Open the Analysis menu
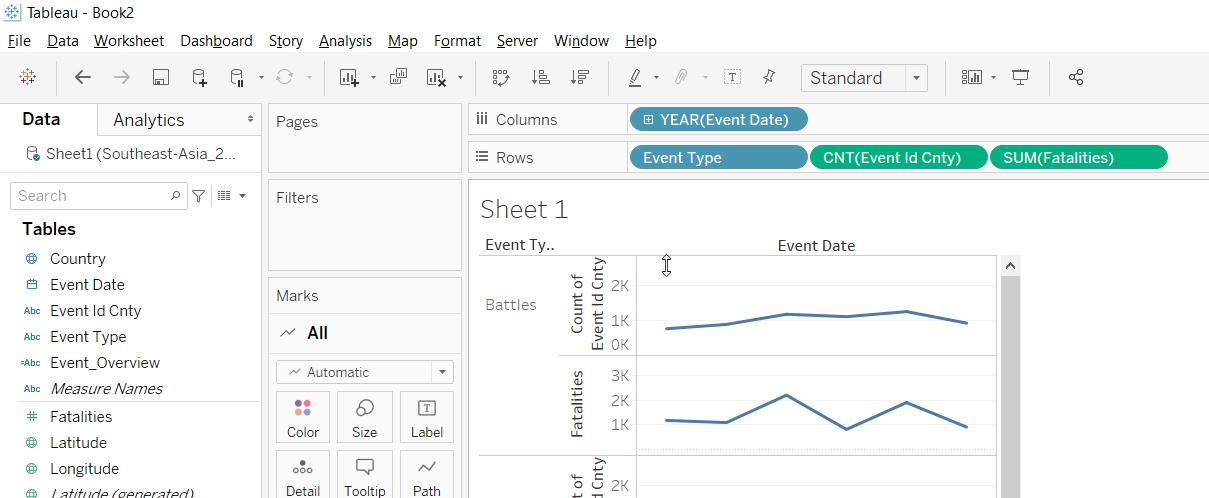 [x=345, y=41]
